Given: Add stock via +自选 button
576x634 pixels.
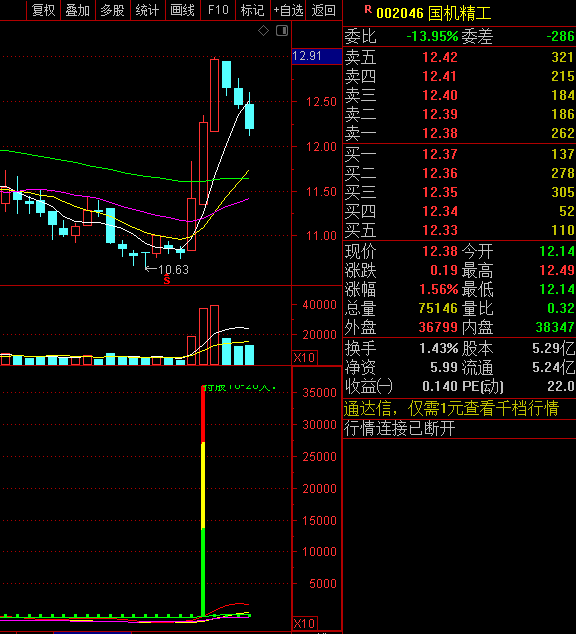Looking at the screenshot, I should (288, 10).
